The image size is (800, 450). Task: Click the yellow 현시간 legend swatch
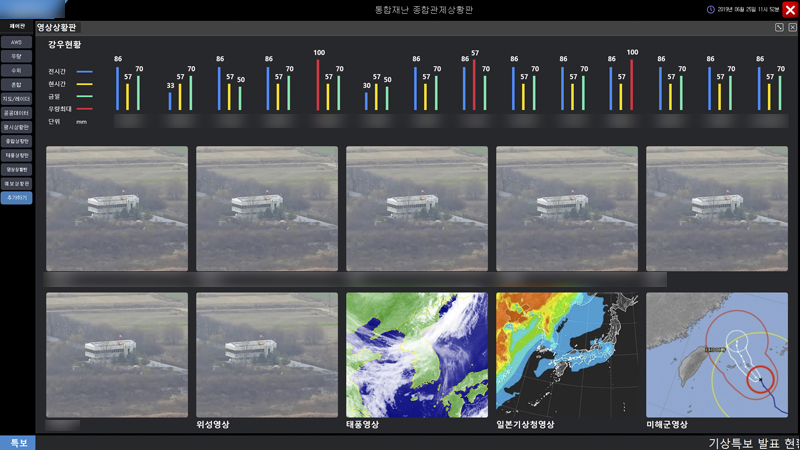(x=84, y=84)
